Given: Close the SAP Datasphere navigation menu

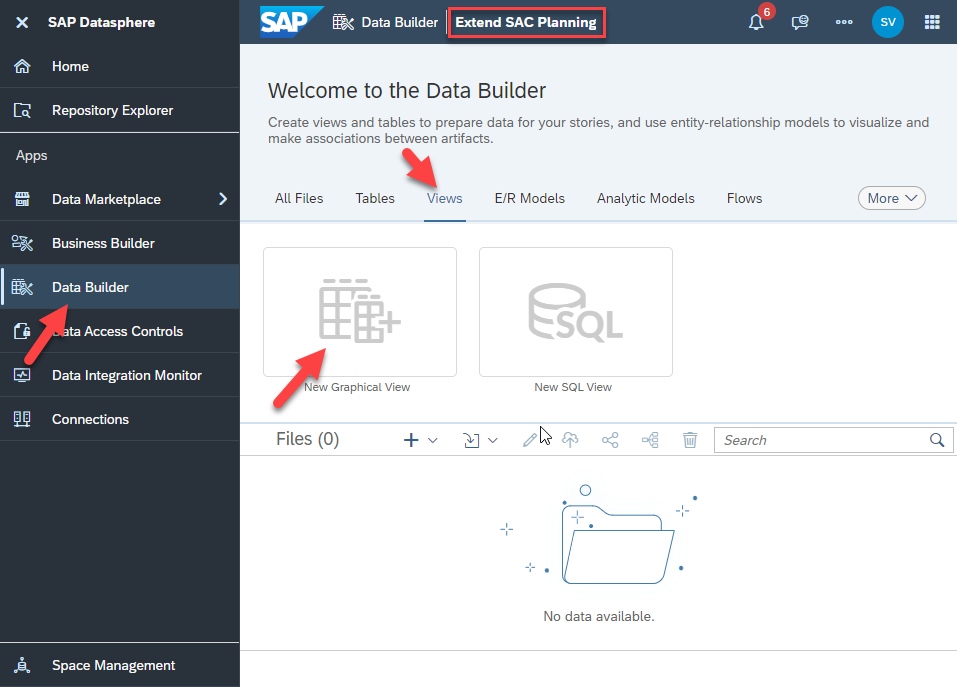Looking at the screenshot, I should (x=22, y=23).
